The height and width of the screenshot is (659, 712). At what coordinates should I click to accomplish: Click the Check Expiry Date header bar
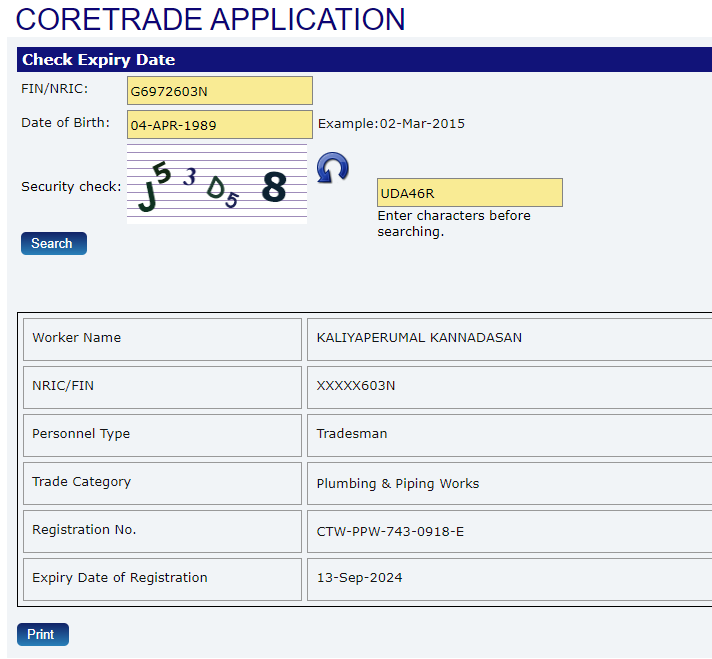362,60
